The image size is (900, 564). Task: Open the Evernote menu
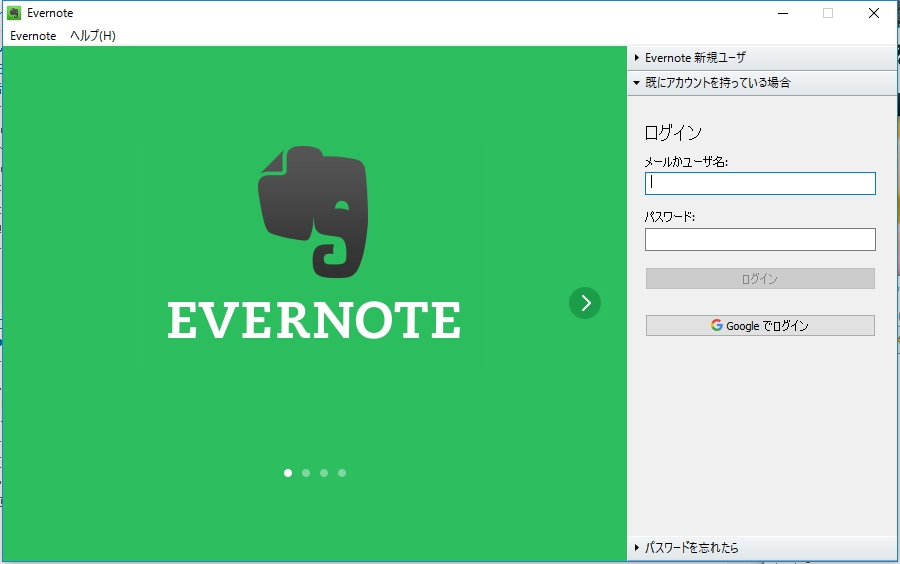(33, 36)
